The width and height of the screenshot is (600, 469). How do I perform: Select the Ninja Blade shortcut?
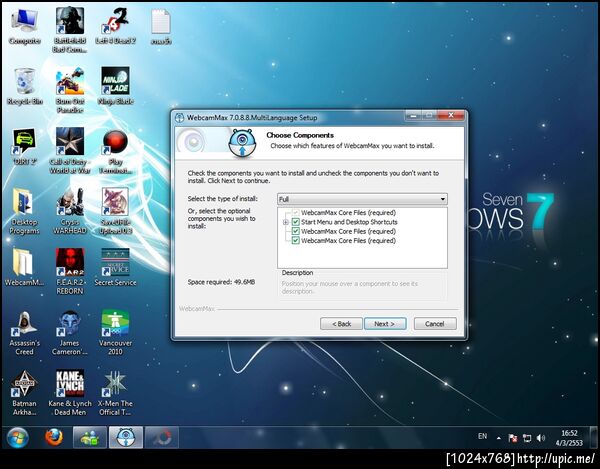[x=115, y=86]
